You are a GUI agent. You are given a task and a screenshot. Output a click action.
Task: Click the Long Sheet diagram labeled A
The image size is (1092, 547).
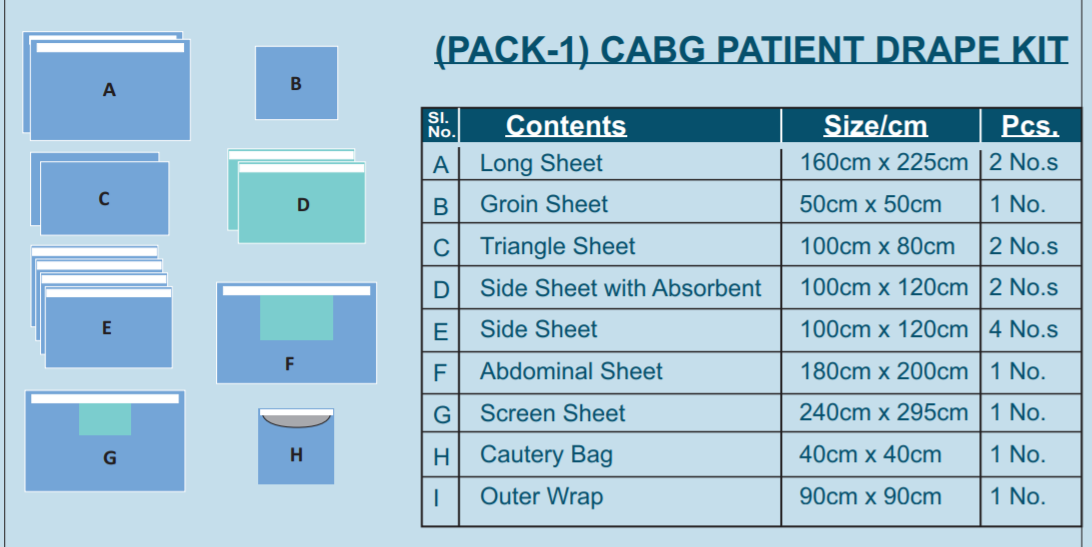(109, 90)
